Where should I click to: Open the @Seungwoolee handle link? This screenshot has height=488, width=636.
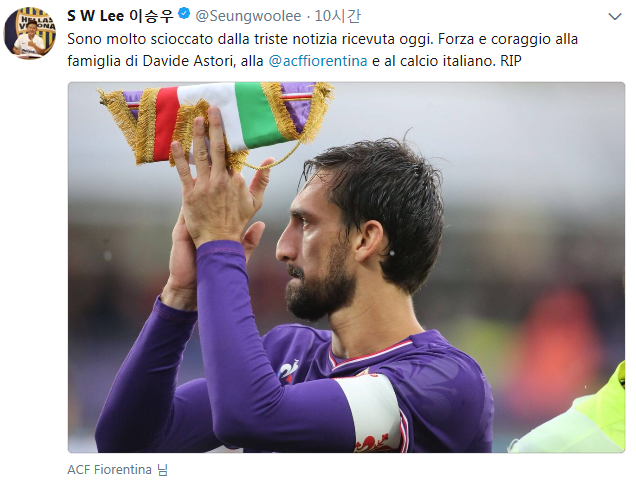[248, 16]
